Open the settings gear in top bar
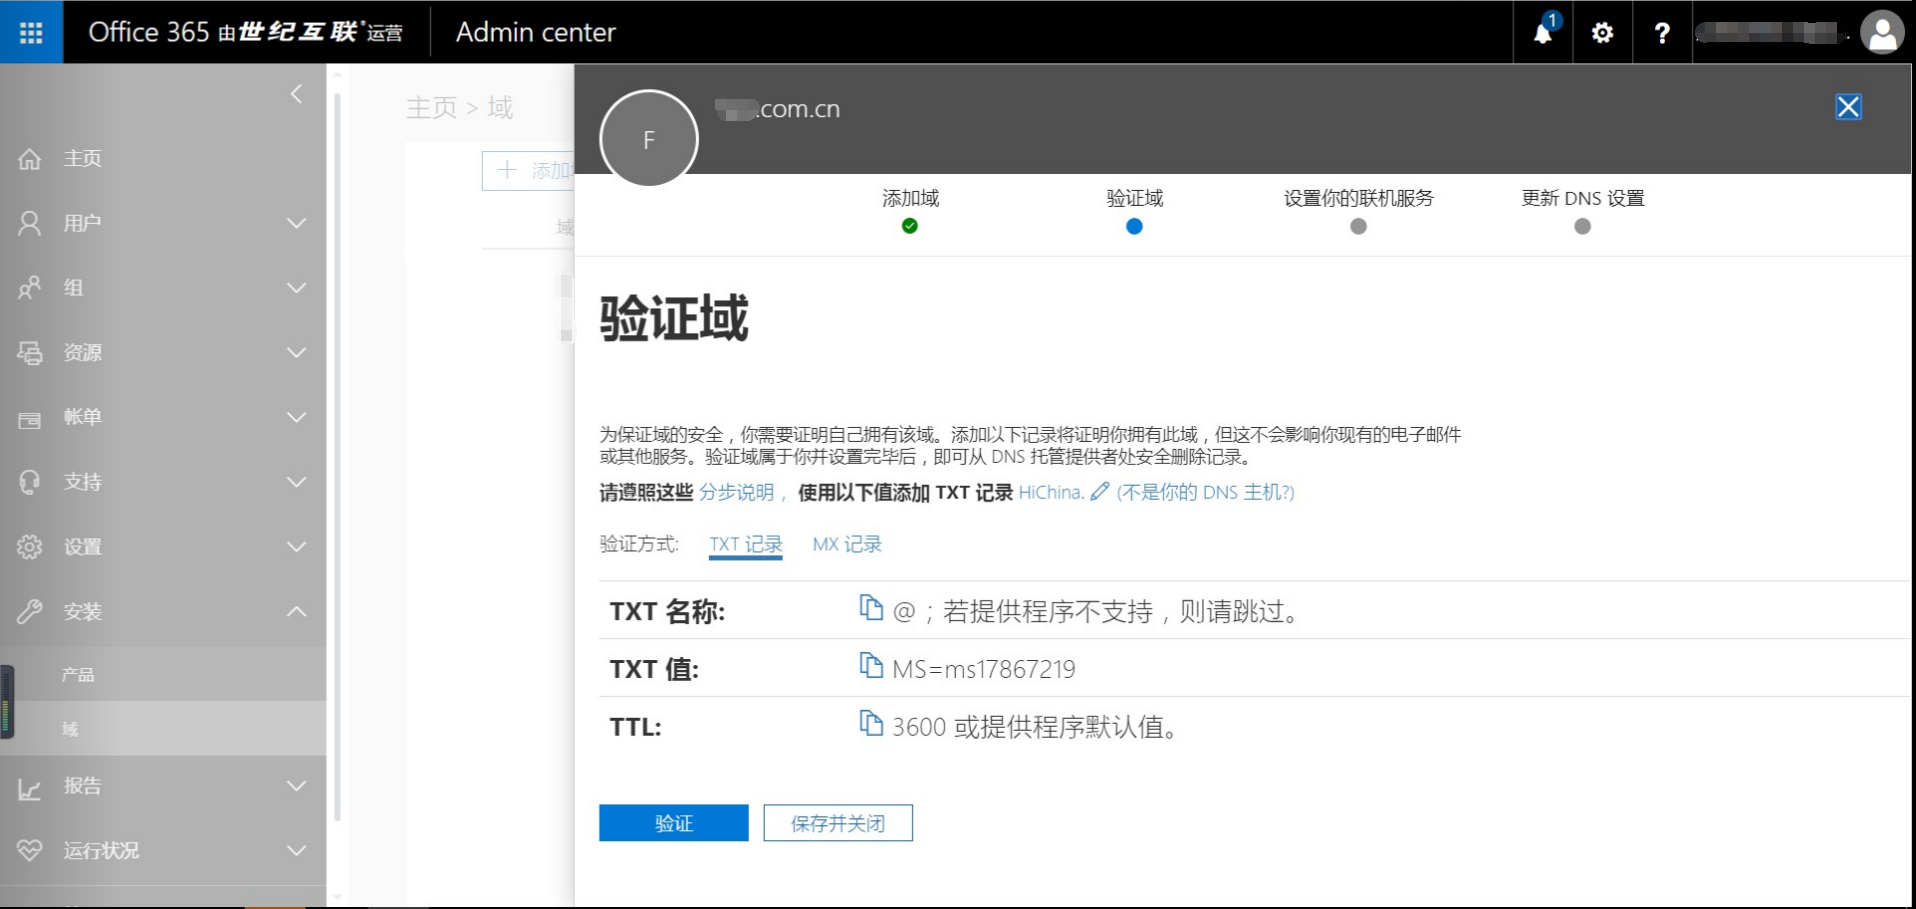This screenshot has height=909, width=1916. pos(1602,33)
